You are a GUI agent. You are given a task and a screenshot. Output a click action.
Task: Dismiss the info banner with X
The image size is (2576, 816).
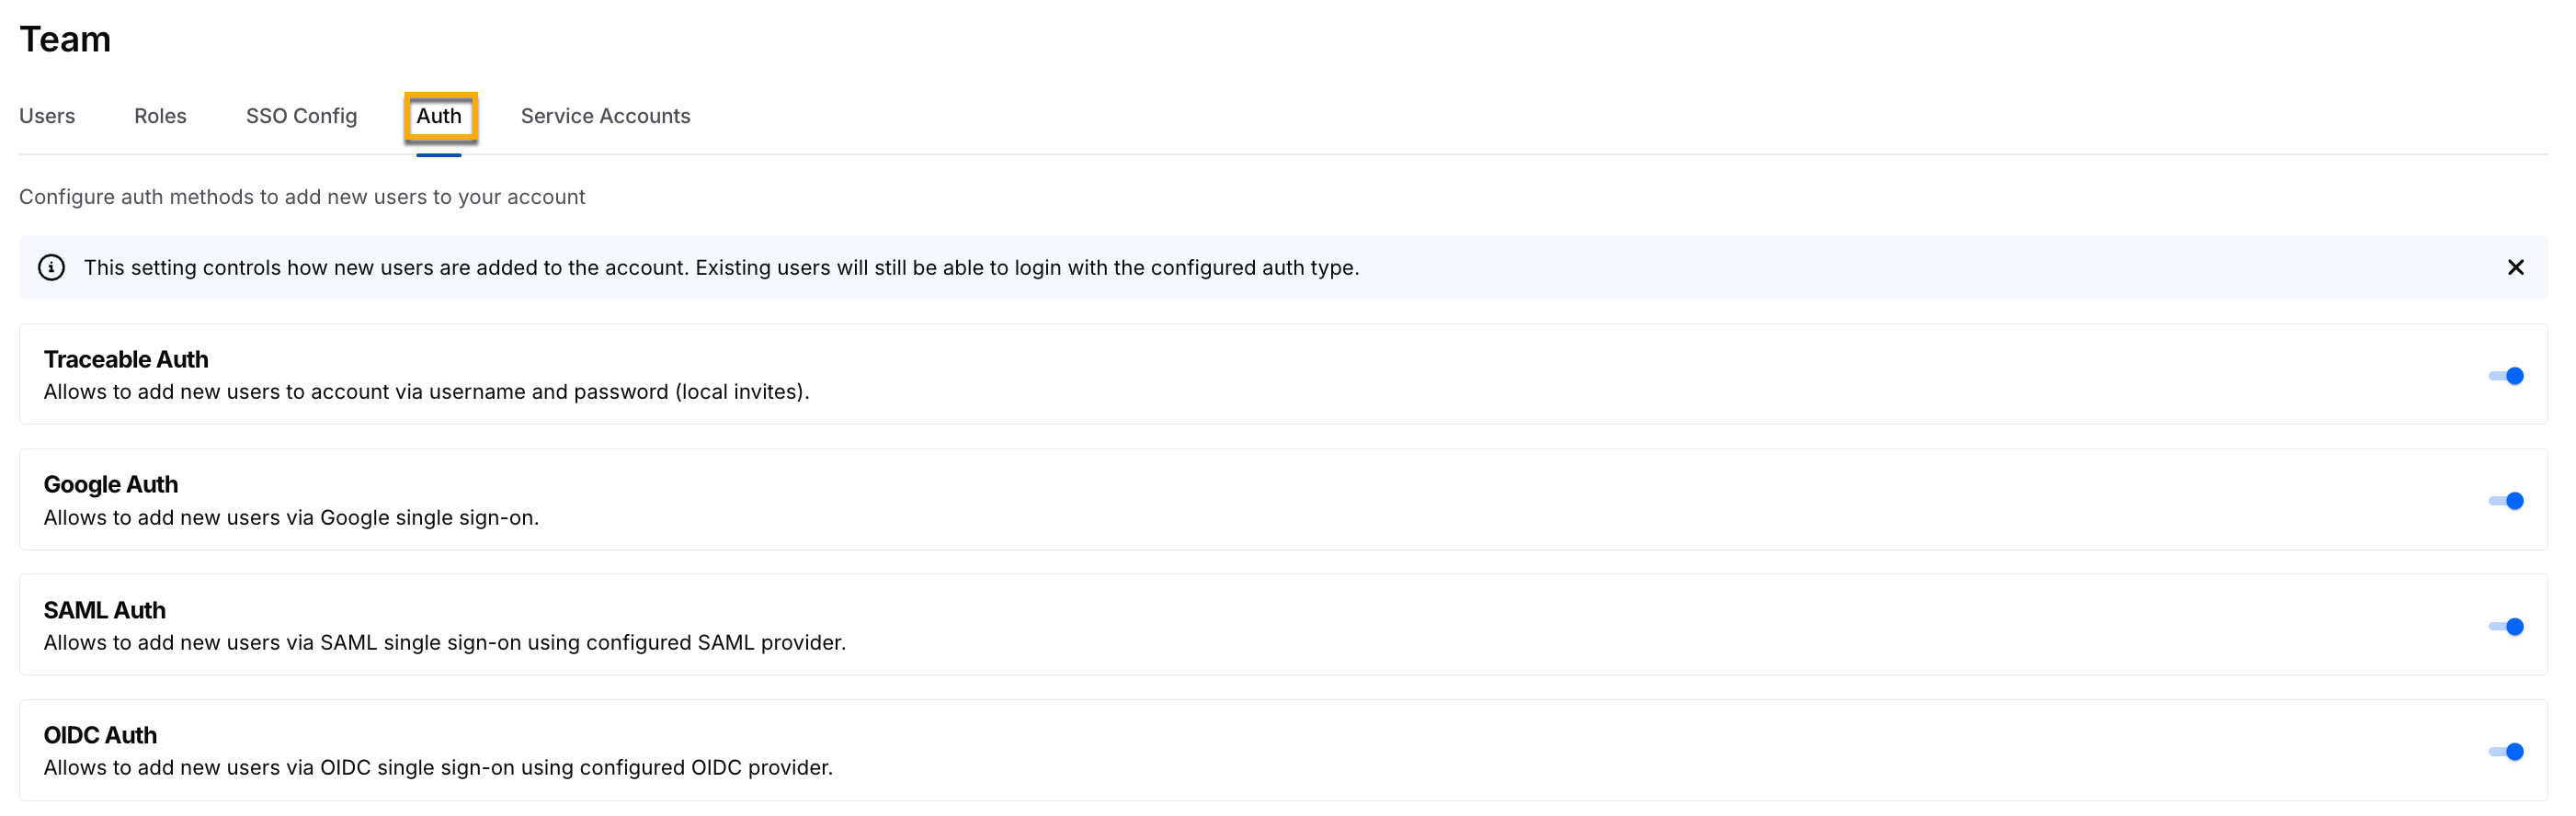click(2515, 268)
